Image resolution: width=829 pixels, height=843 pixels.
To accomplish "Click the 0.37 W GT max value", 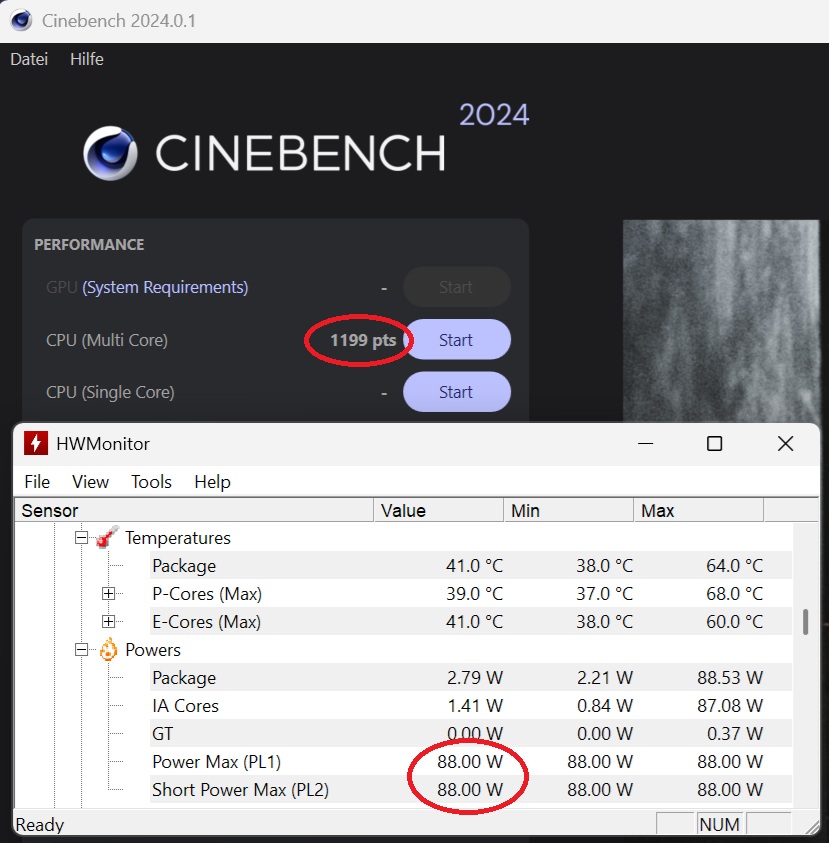I will click(x=734, y=733).
